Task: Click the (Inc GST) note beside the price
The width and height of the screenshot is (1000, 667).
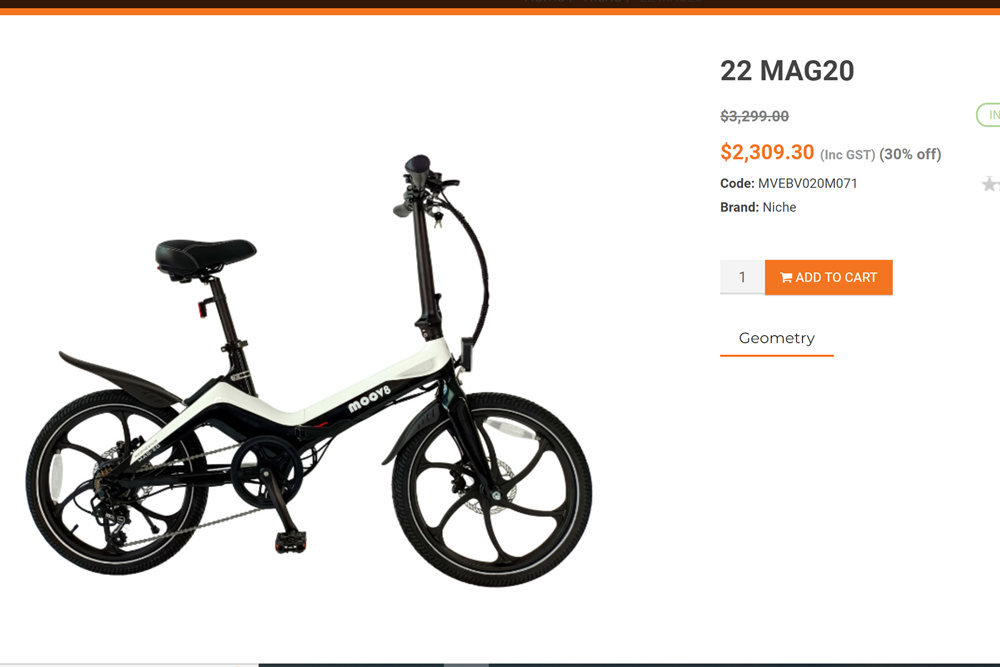Action: point(848,155)
